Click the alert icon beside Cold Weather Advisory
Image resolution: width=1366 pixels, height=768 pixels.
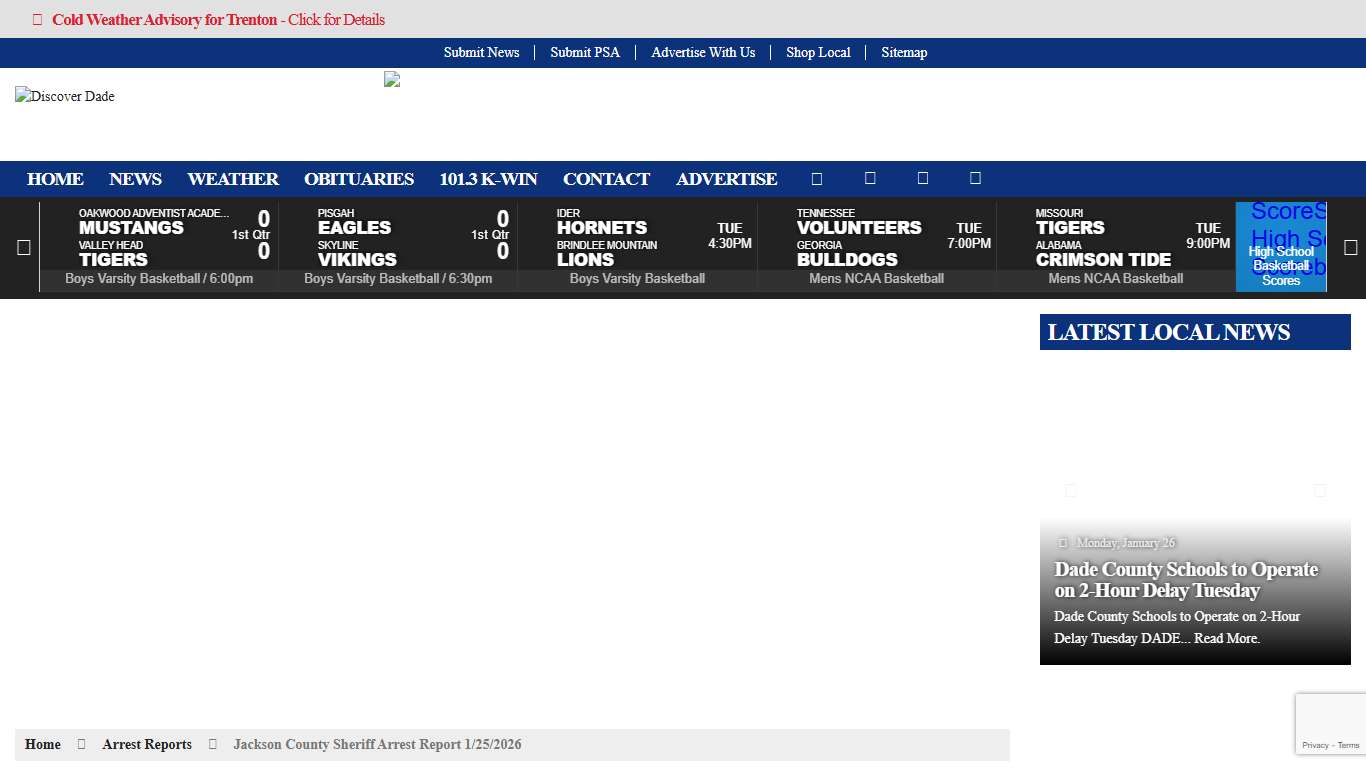pos(38,20)
